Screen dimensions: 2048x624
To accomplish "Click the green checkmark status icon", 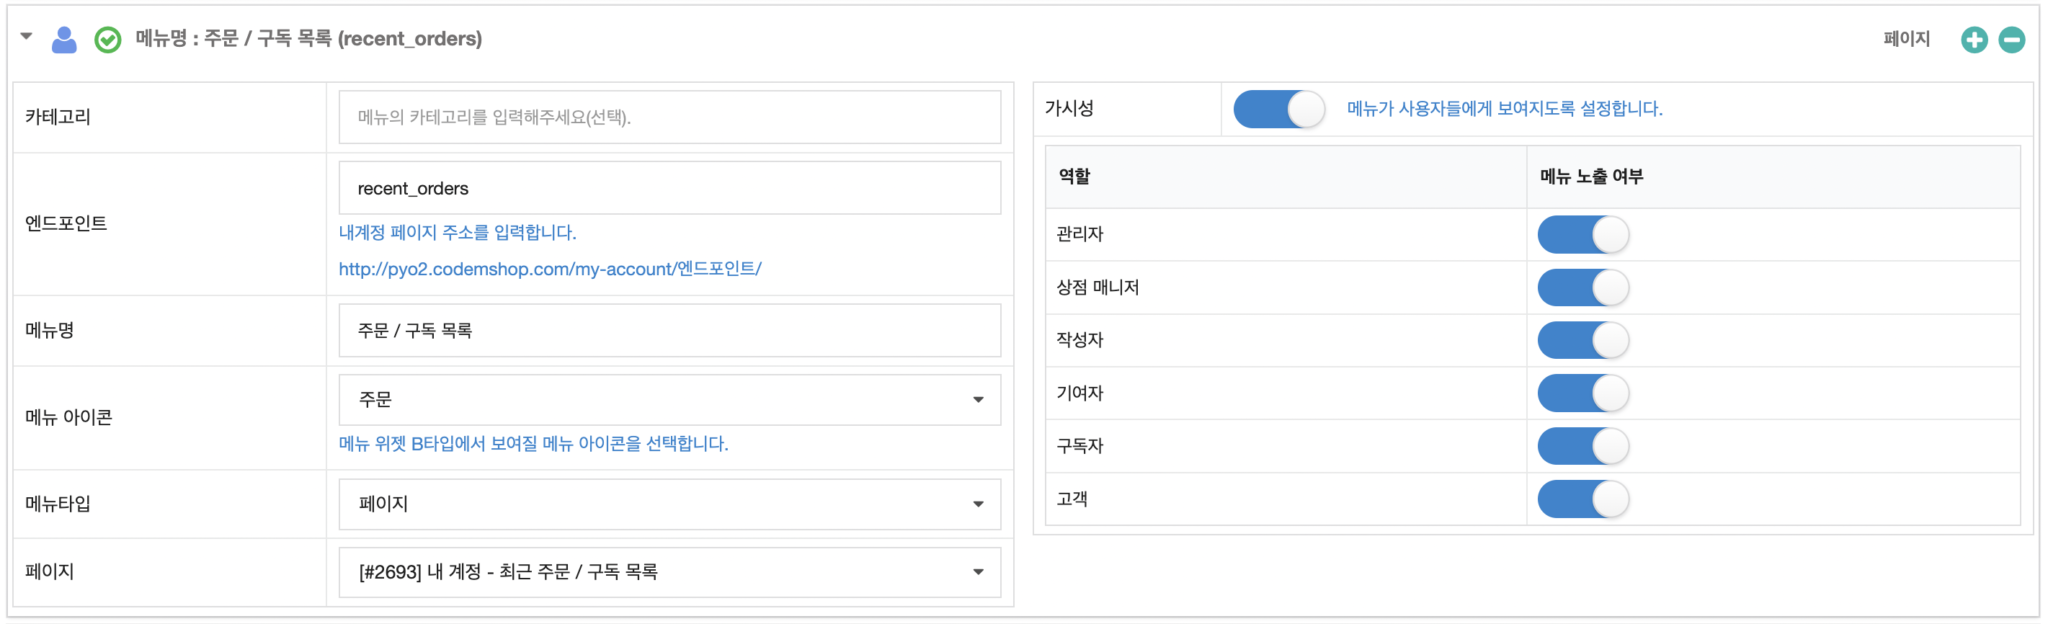I will 108,40.
